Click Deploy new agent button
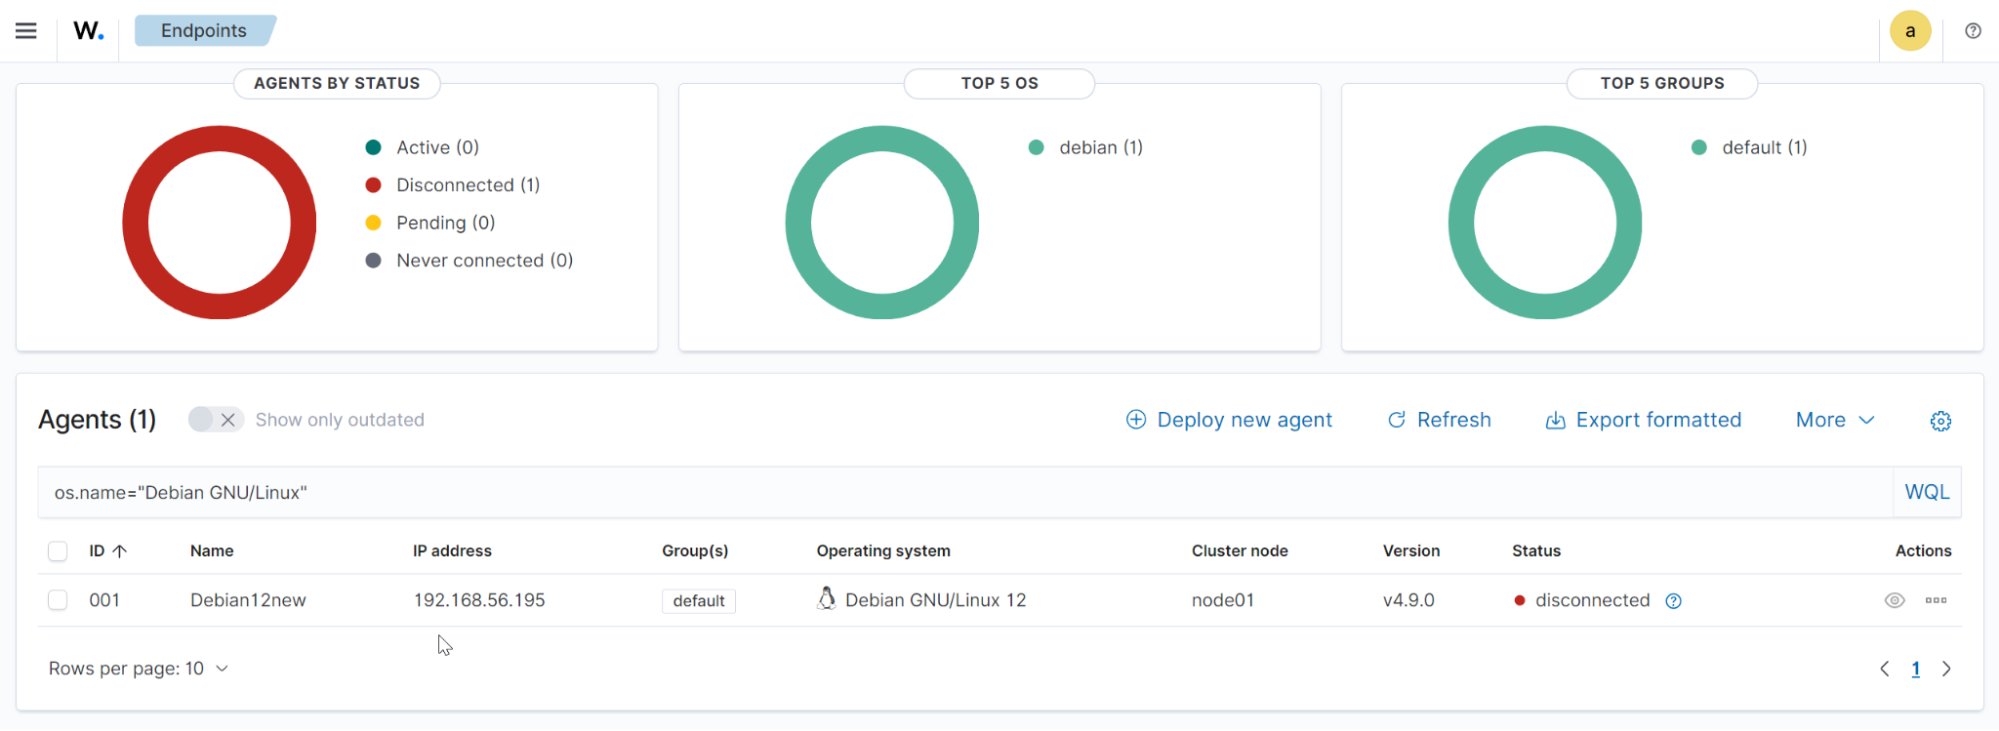This screenshot has height=731, width=1999. [1229, 420]
